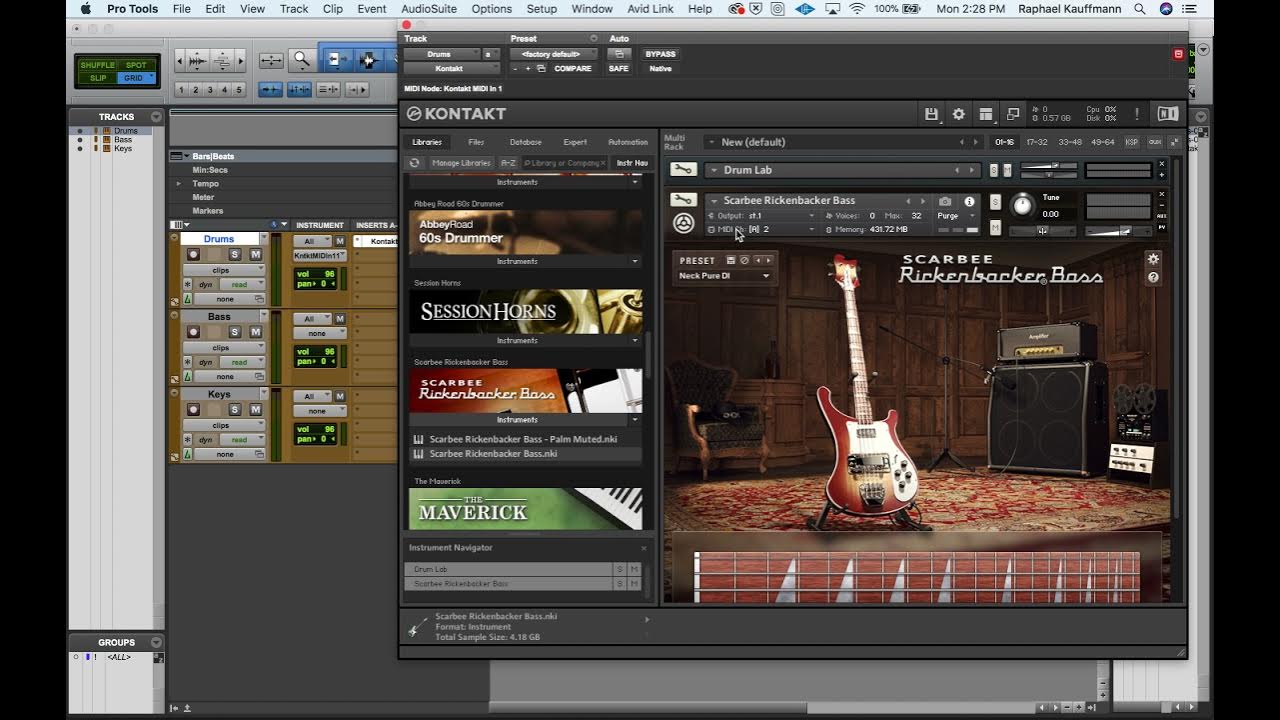Click the SAFE button
The width and height of the screenshot is (1280, 720).
point(619,69)
